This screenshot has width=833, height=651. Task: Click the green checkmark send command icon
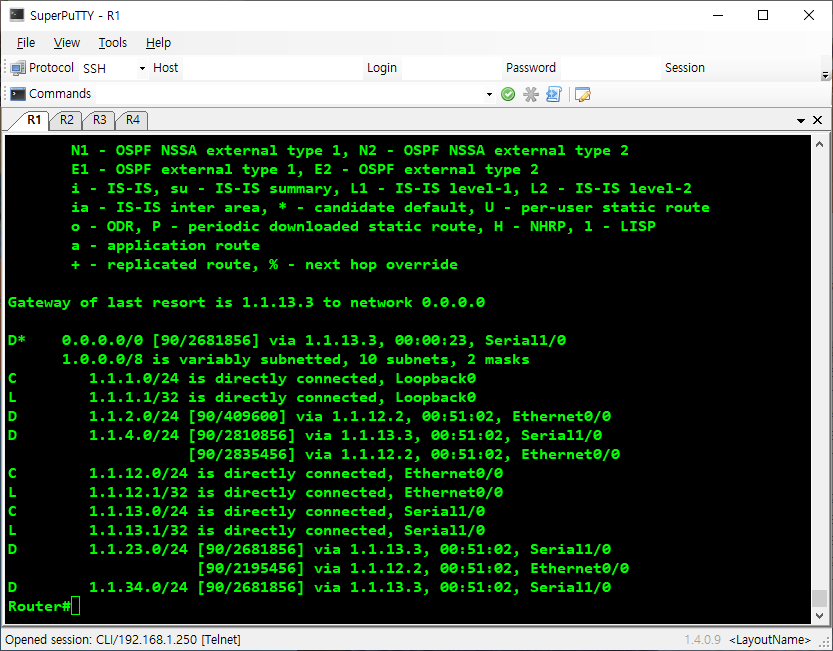point(508,95)
